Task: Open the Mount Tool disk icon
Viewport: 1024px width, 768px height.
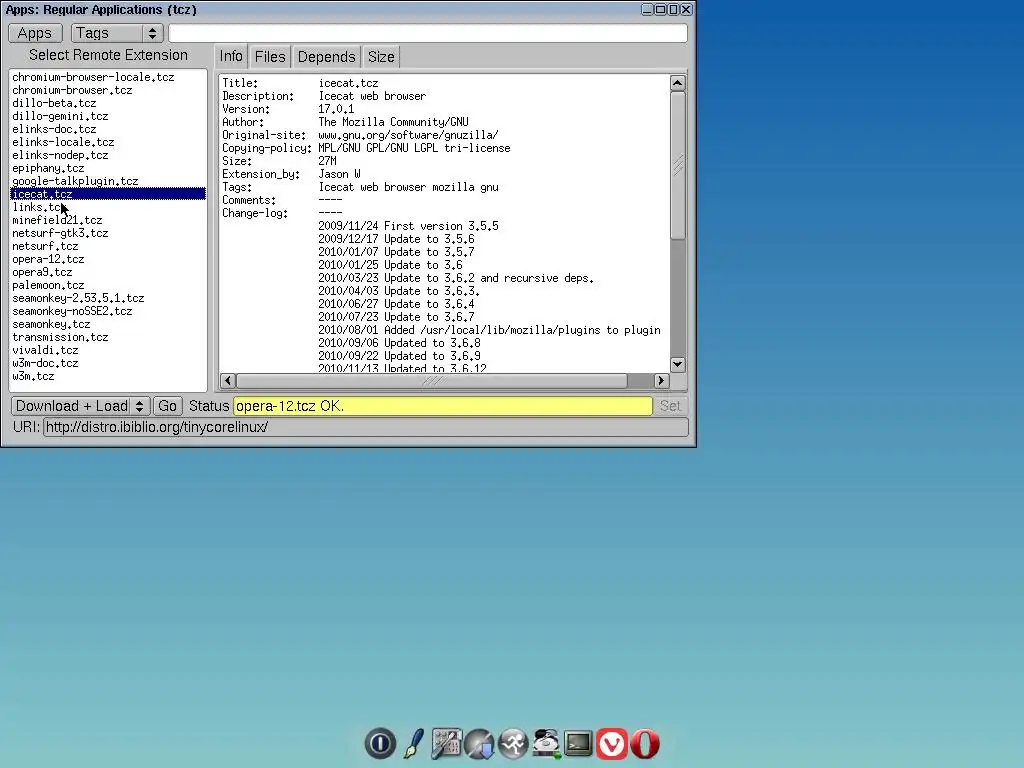Action: pos(546,744)
